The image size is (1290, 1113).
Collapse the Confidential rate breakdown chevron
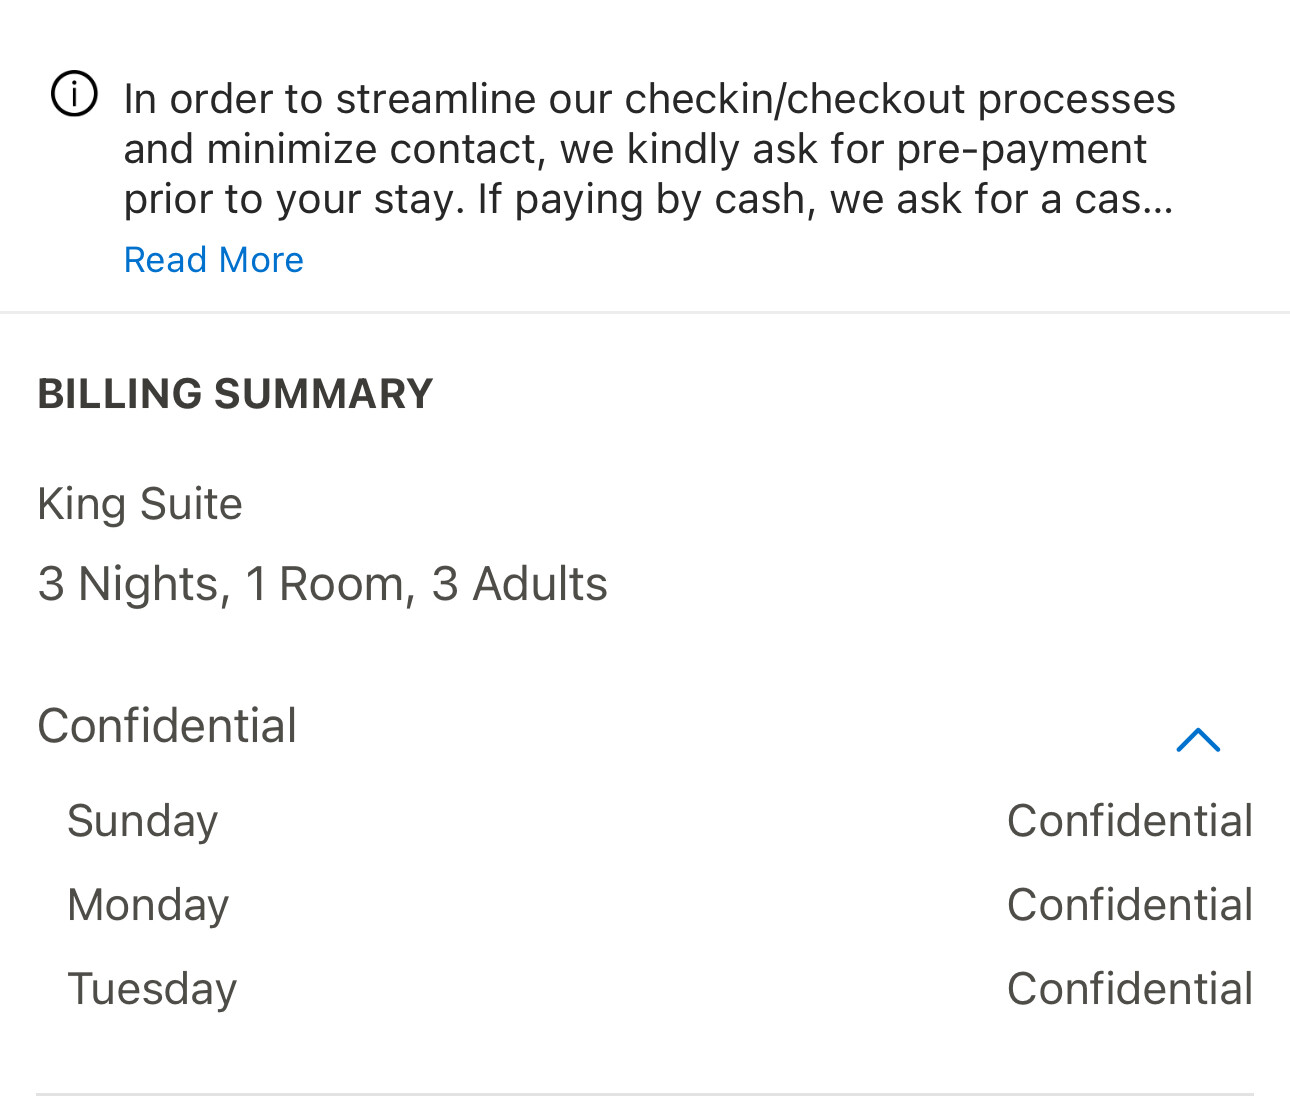tap(1198, 740)
